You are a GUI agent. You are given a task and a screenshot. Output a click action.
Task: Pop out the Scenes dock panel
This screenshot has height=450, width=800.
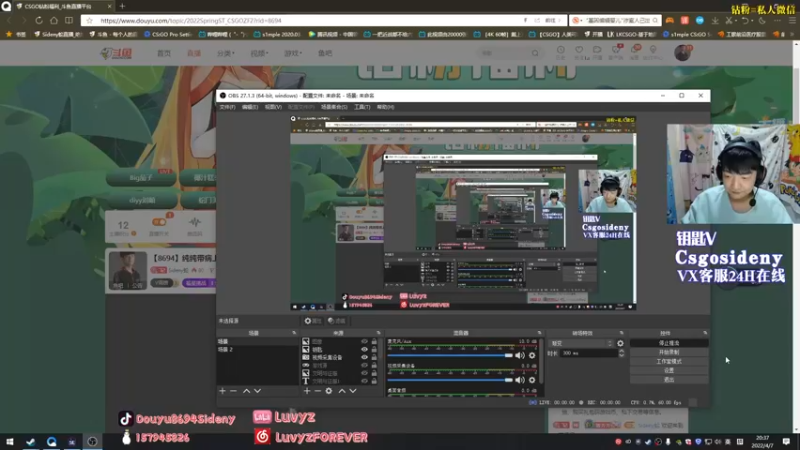(294, 333)
